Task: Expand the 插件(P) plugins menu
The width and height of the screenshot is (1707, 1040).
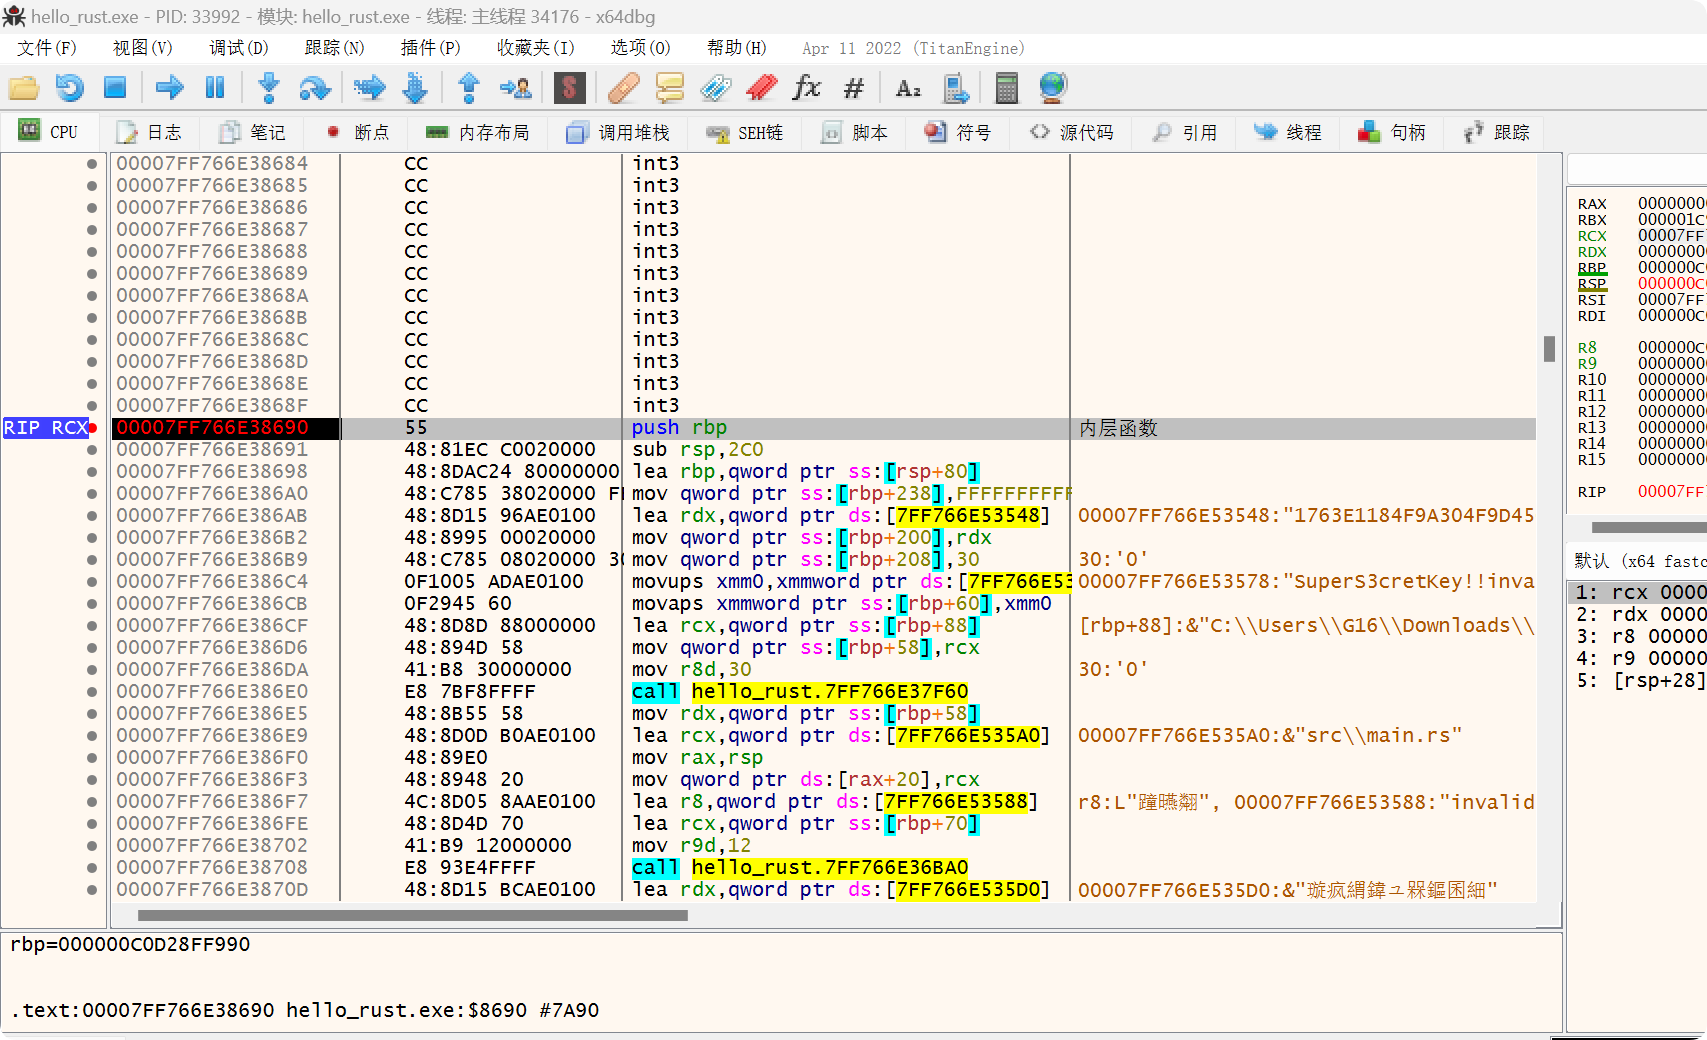Action: point(430,48)
